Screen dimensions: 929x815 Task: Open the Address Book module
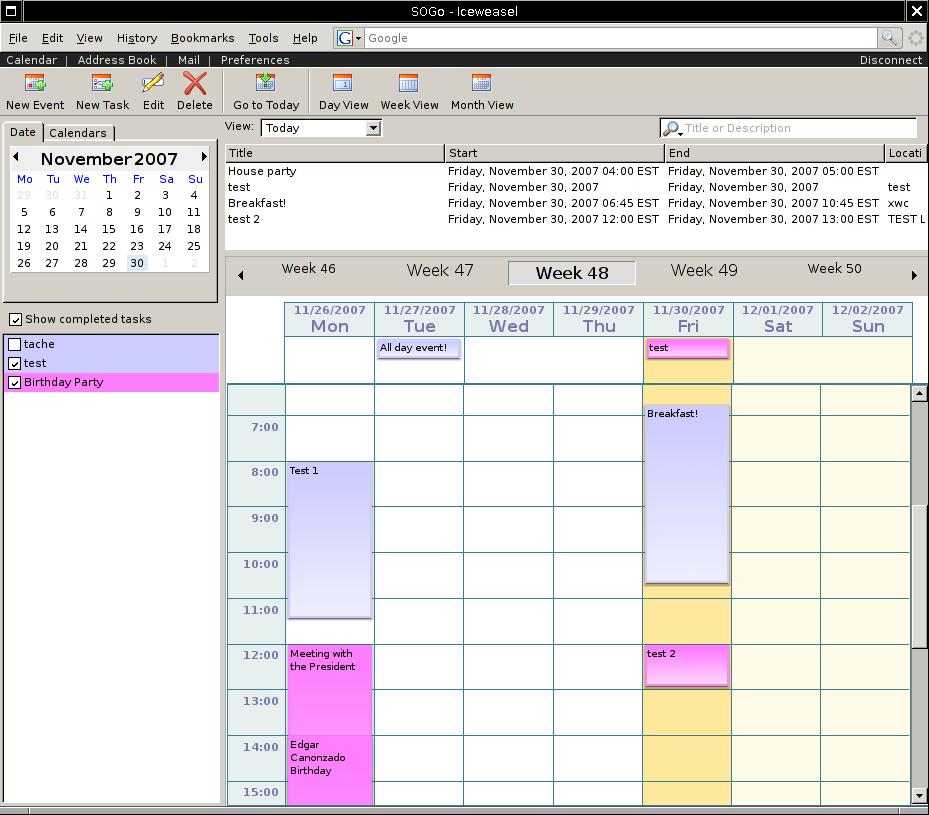click(x=117, y=60)
